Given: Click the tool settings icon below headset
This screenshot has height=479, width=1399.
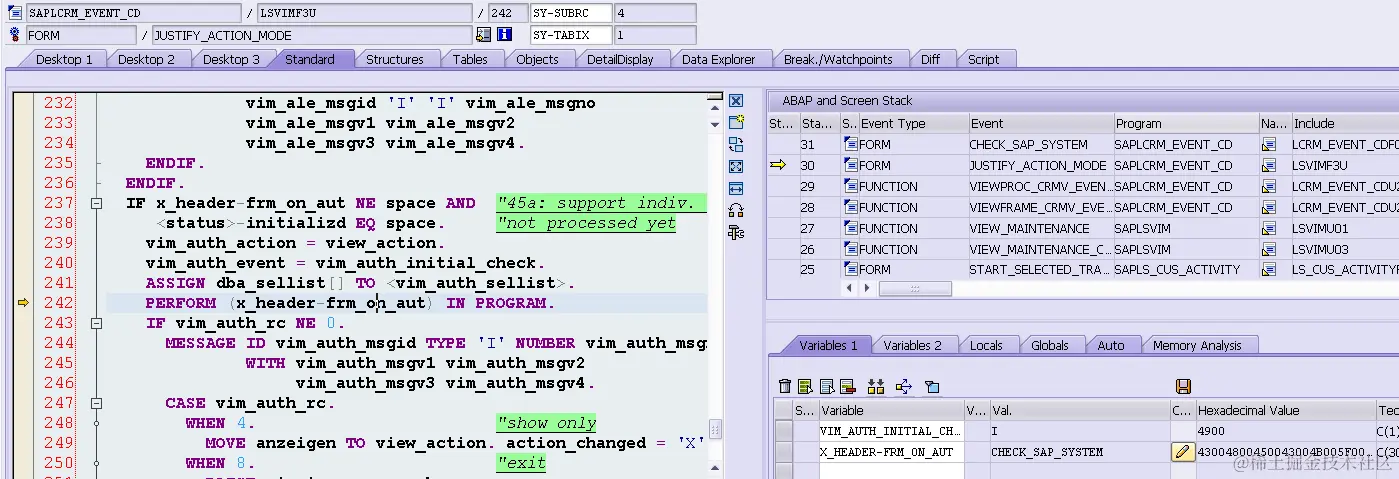Looking at the screenshot, I should pyautogui.click(x=736, y=232).
